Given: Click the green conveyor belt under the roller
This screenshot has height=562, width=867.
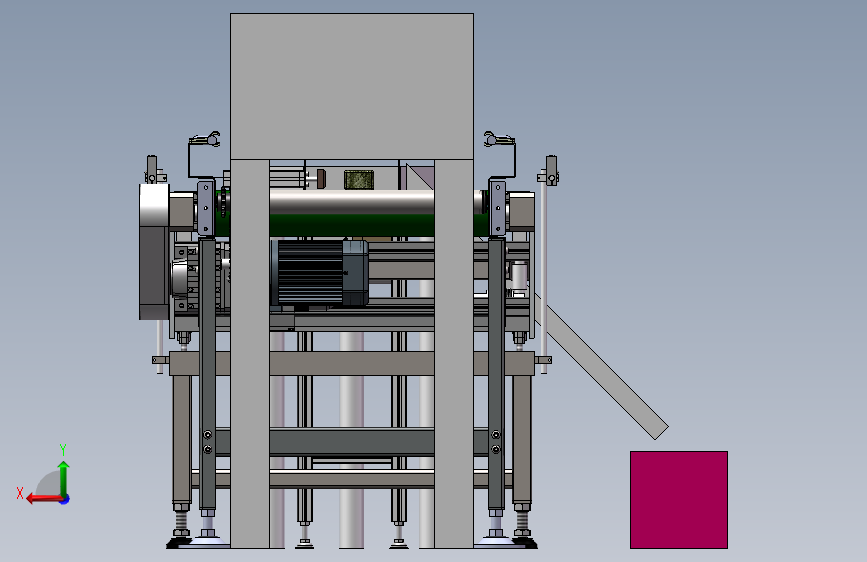Looking at the screenshot, I should [352, 225].
